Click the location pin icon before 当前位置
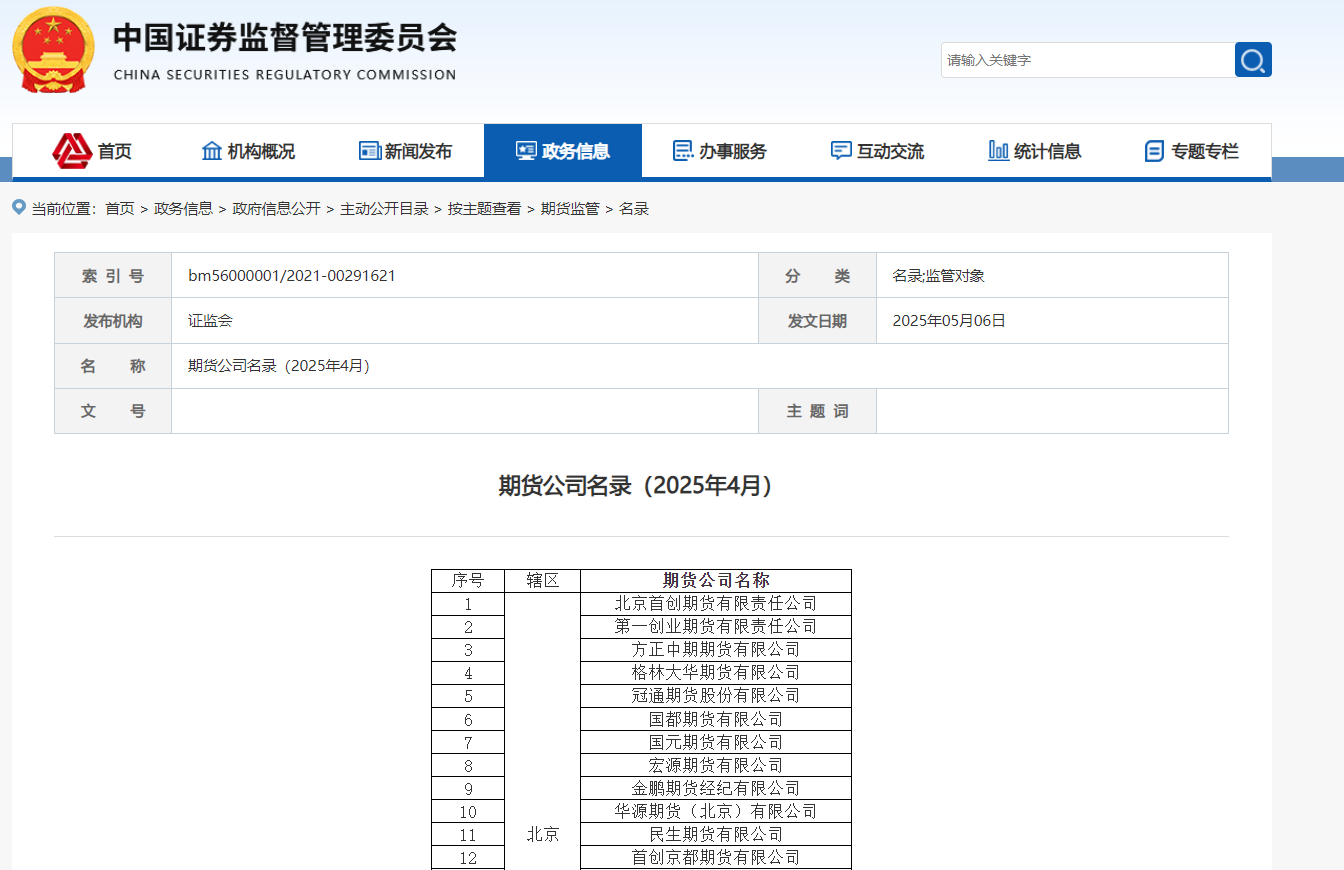The height and width of the screenshot is (870, 1344). click(x=19, y=207)
